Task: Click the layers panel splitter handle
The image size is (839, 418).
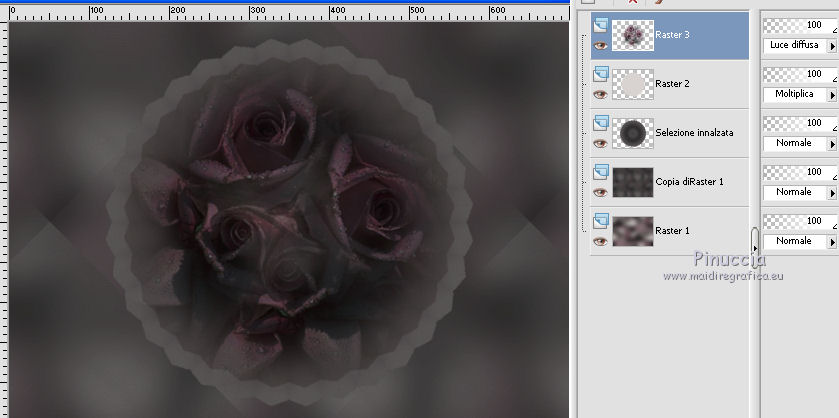Action: 755,241
